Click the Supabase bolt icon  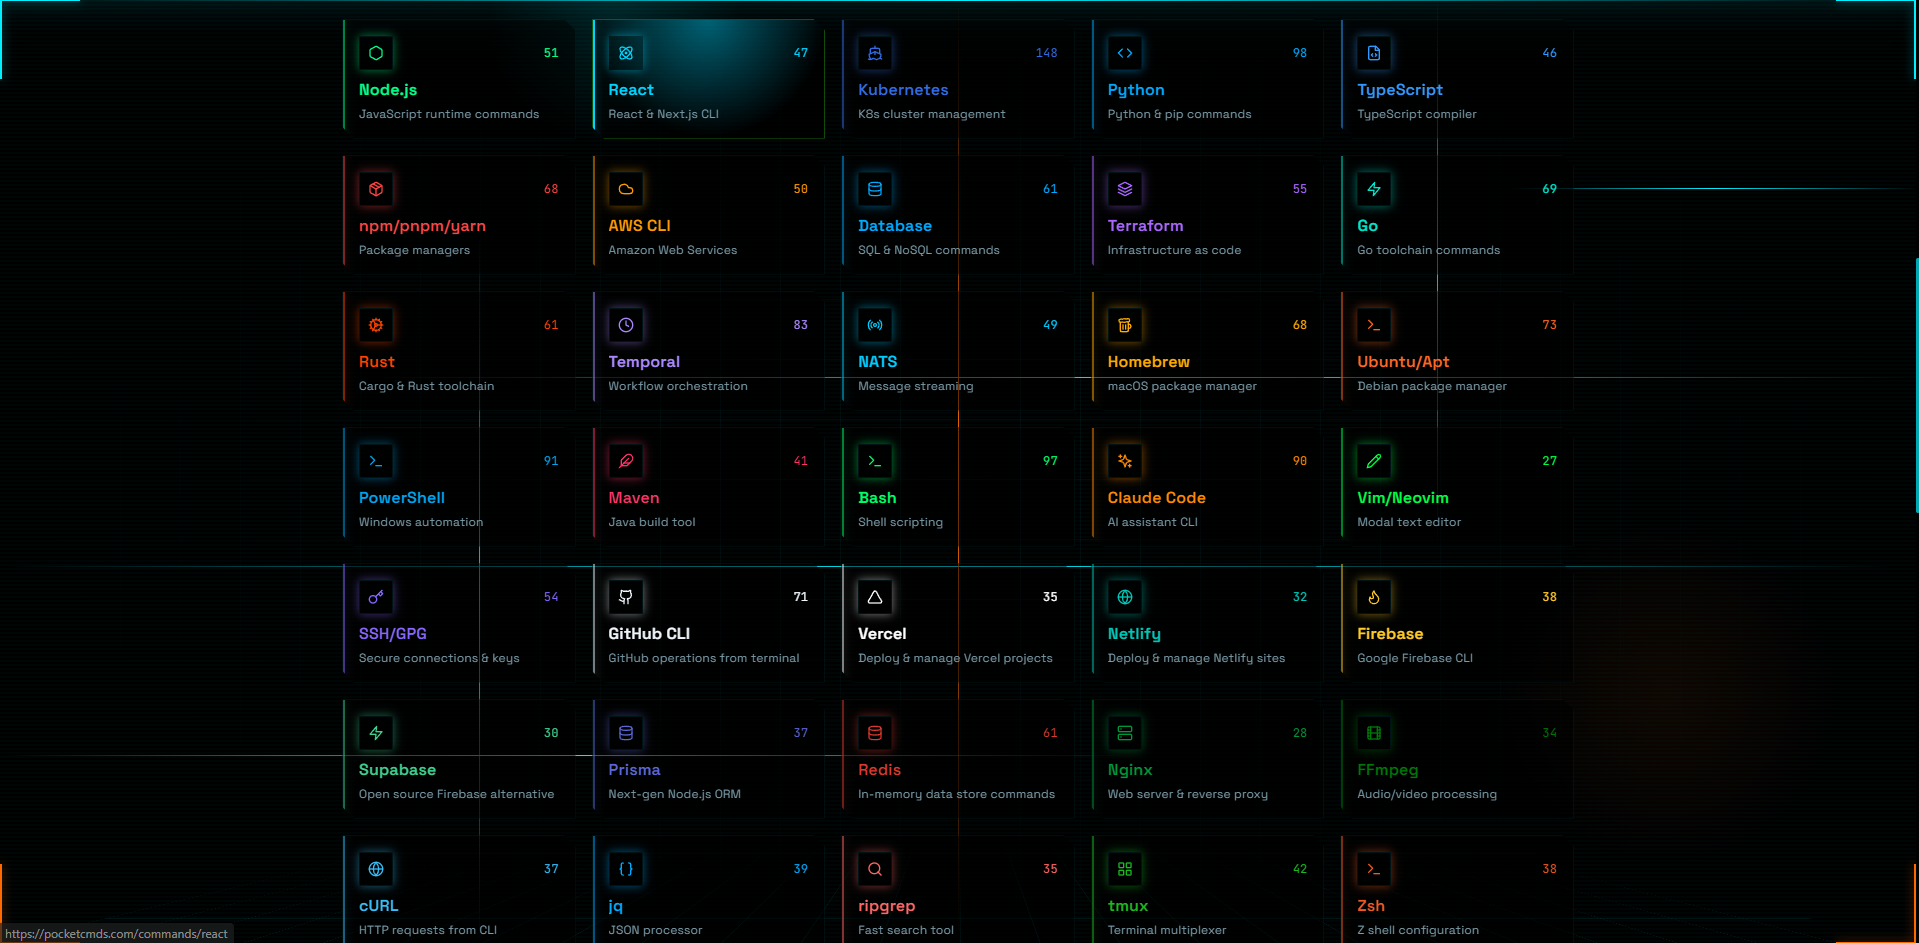coord(376,733)
